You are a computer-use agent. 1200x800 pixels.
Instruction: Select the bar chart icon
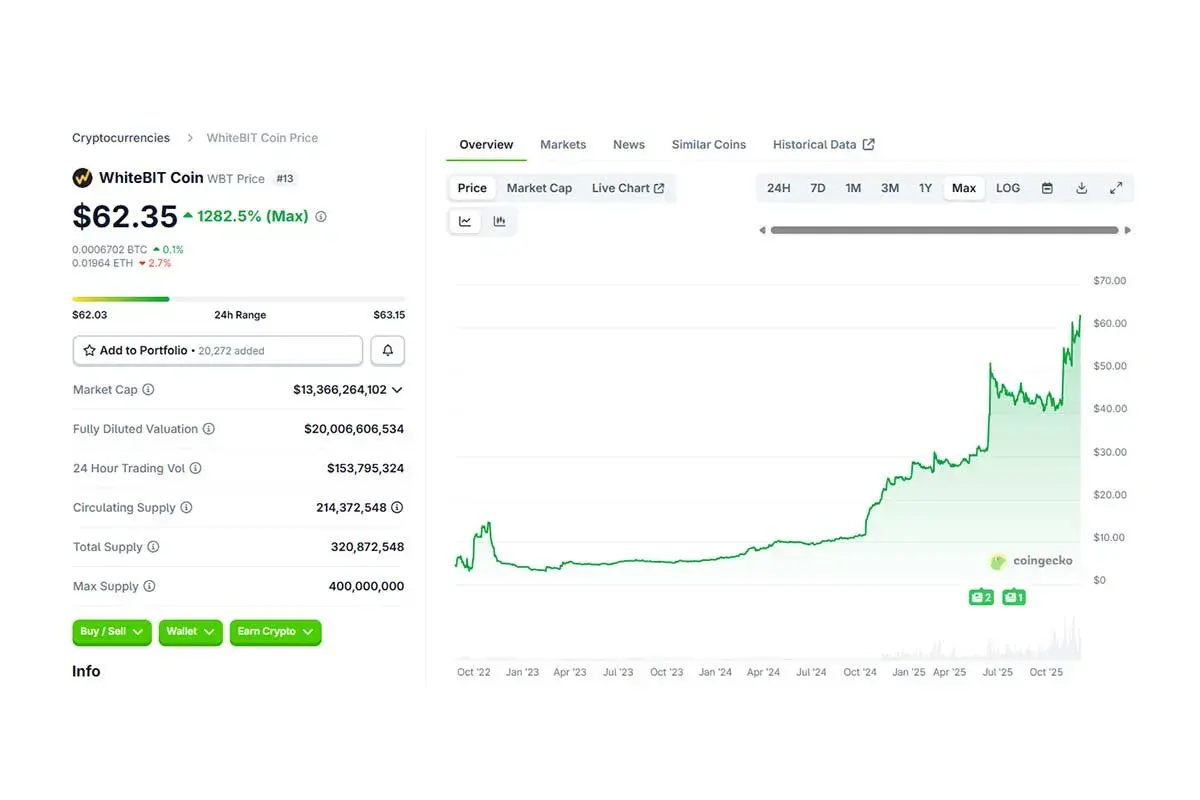(499, 221)
